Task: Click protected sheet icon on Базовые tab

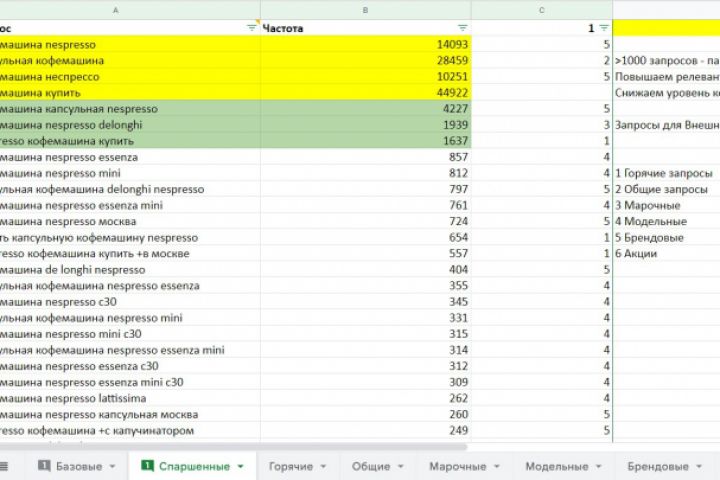Action: (44, 466)
